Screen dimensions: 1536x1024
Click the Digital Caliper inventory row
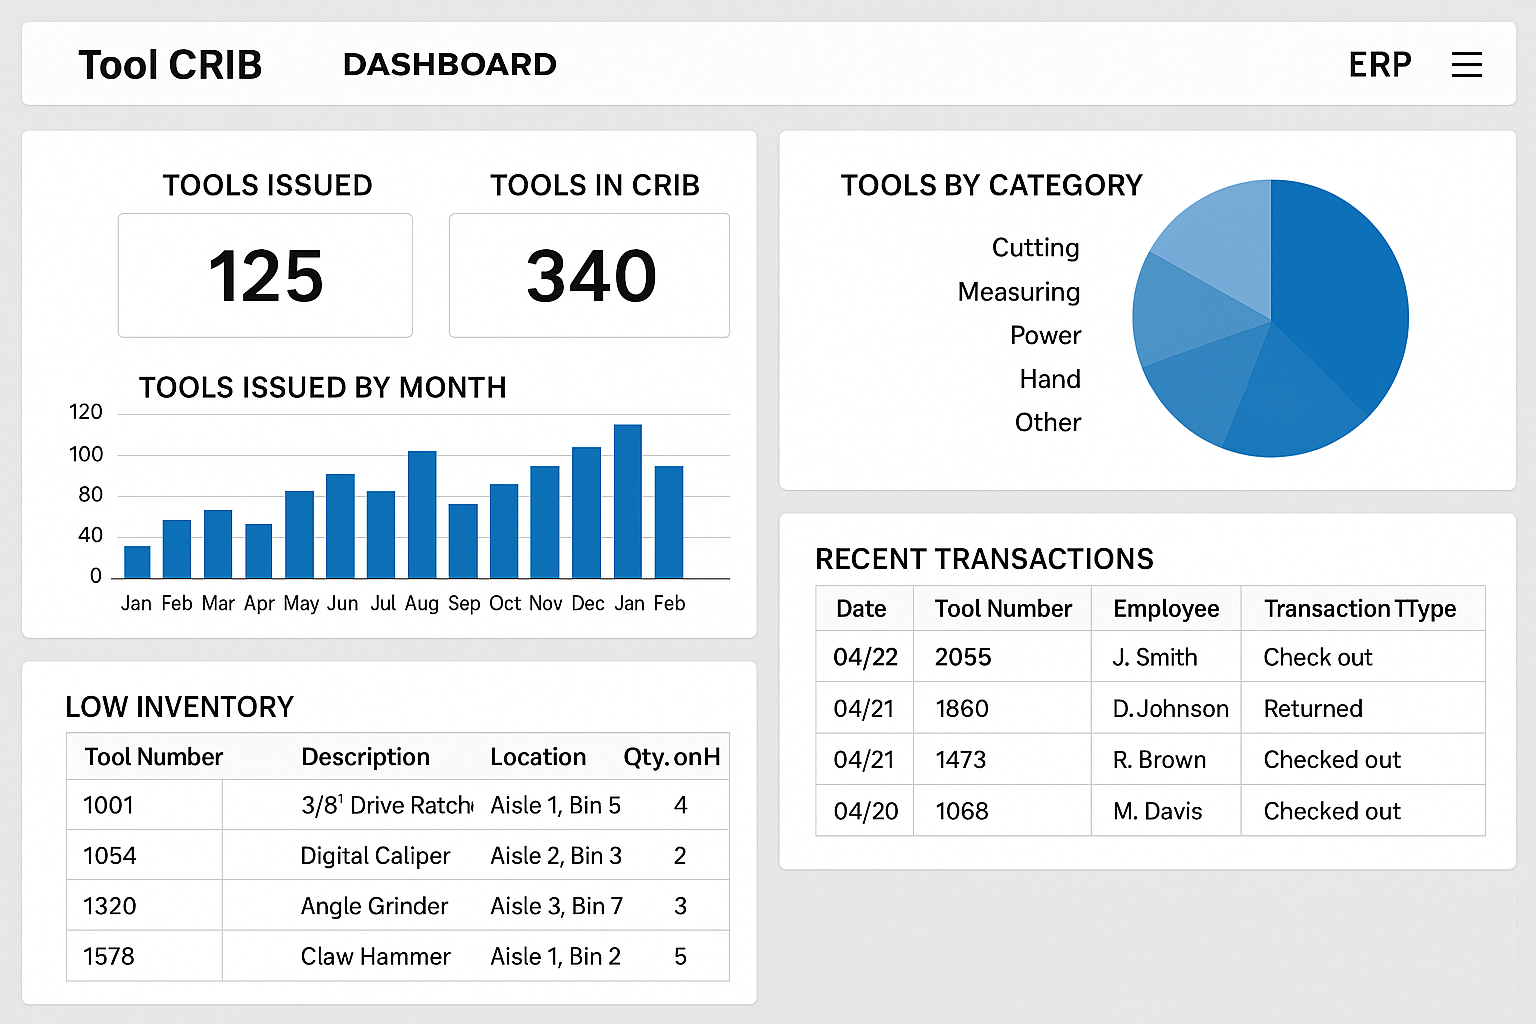pyautogui.click(x=375, y=855)
